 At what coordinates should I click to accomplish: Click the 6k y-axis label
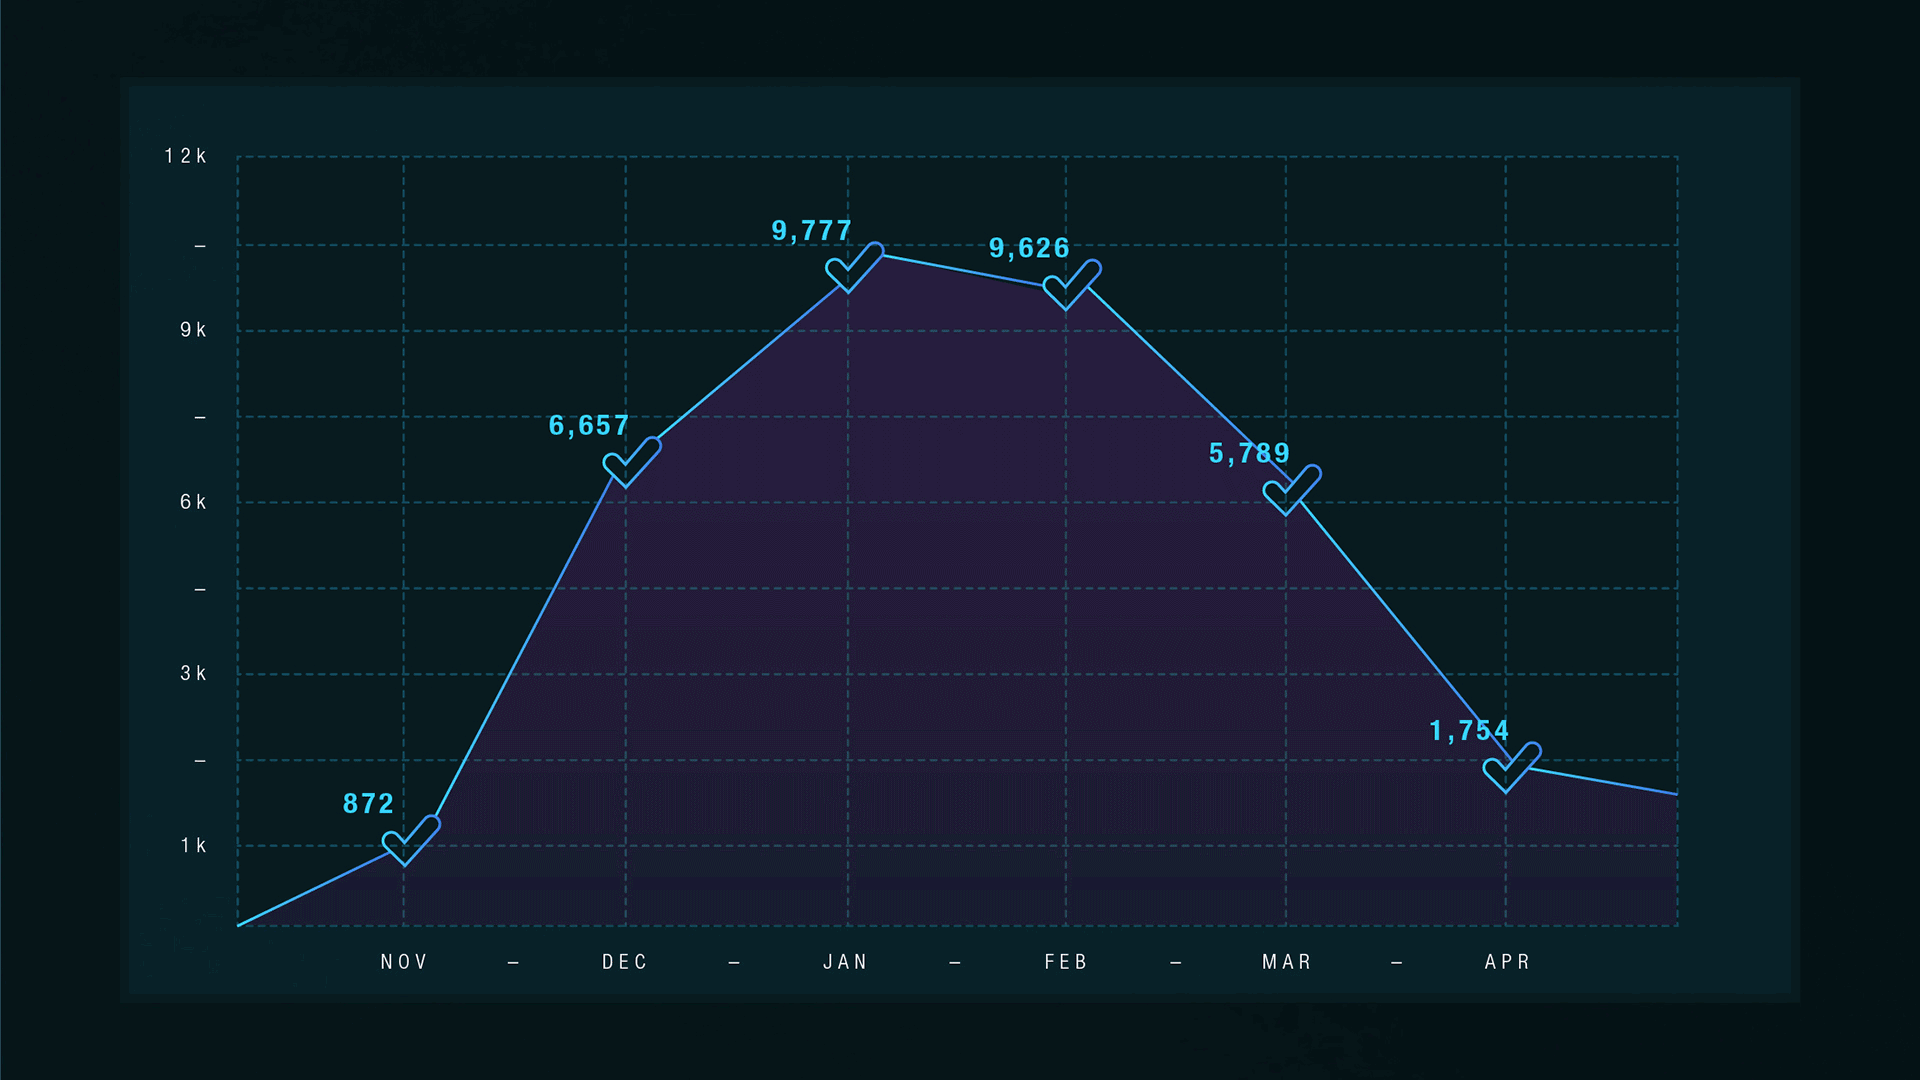click(193, 502)
